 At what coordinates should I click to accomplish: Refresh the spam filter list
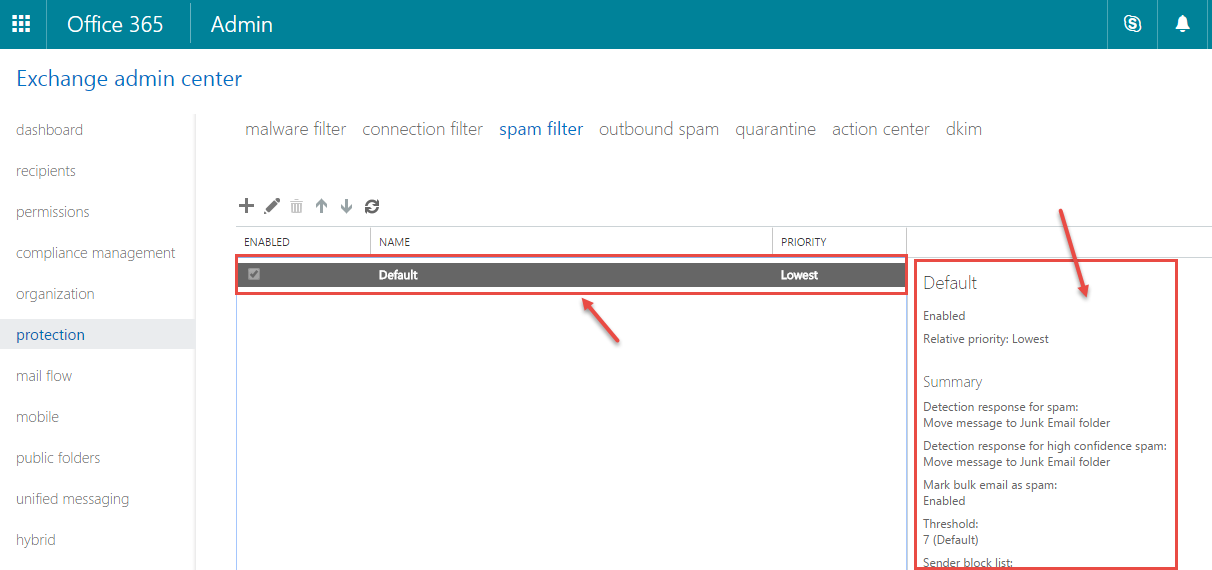(372, 206)
